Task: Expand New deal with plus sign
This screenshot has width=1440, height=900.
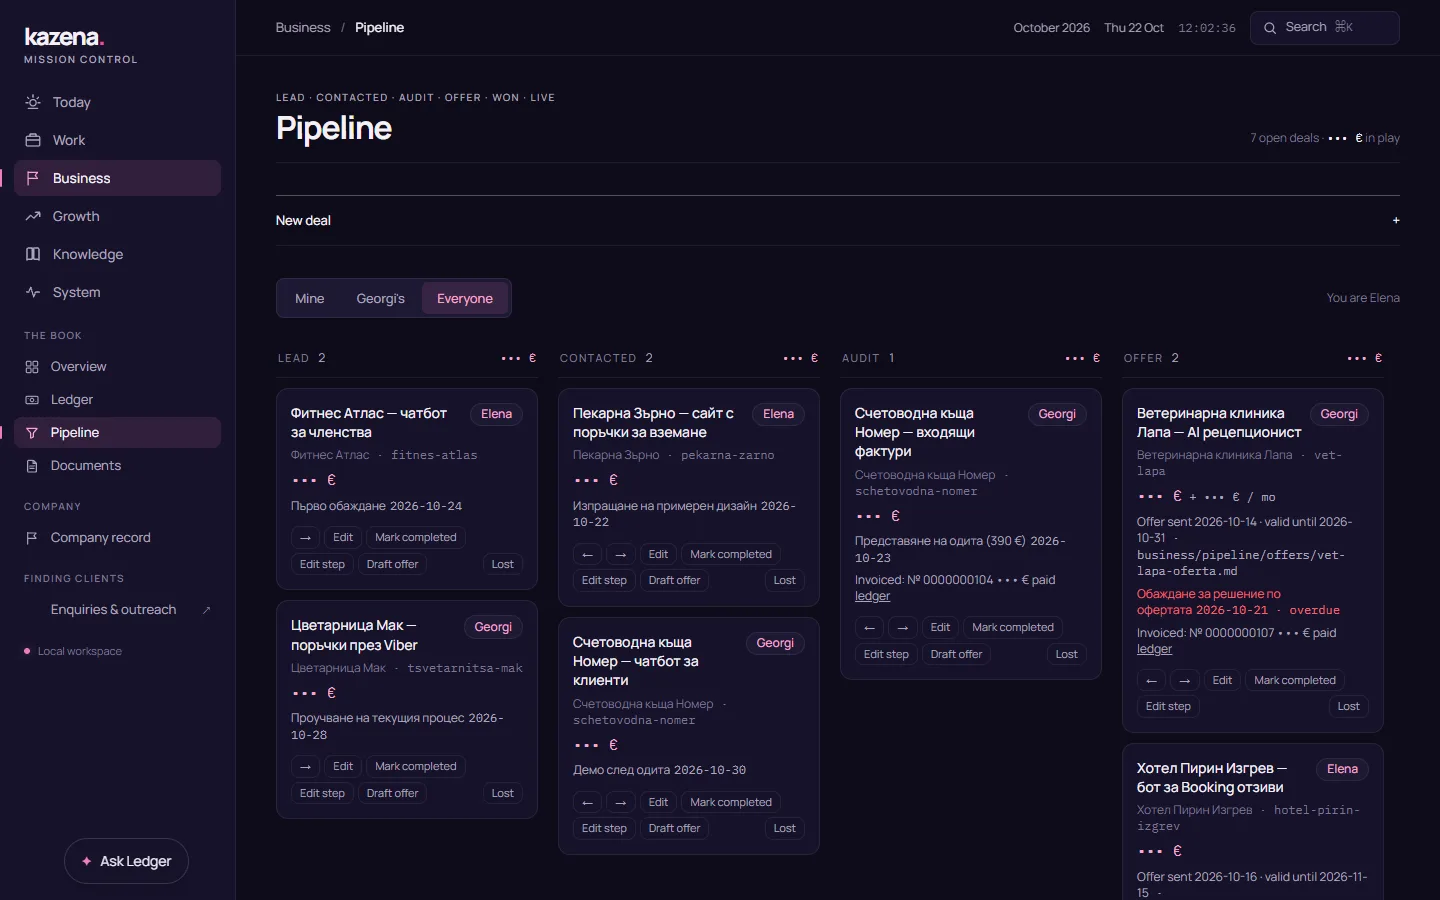Action: point(1396,221)
